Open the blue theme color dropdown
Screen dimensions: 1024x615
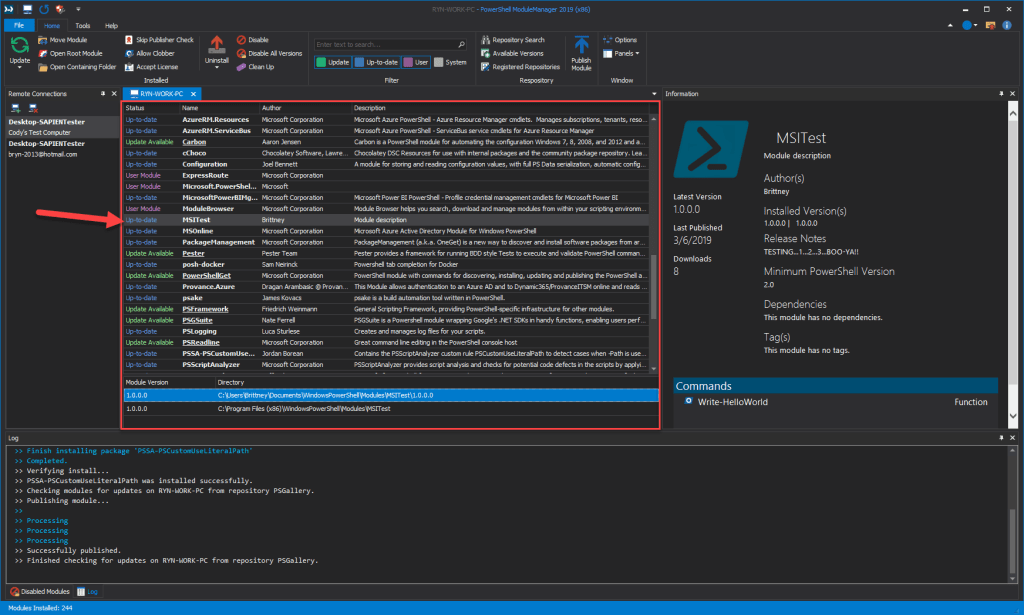[975, 25]
